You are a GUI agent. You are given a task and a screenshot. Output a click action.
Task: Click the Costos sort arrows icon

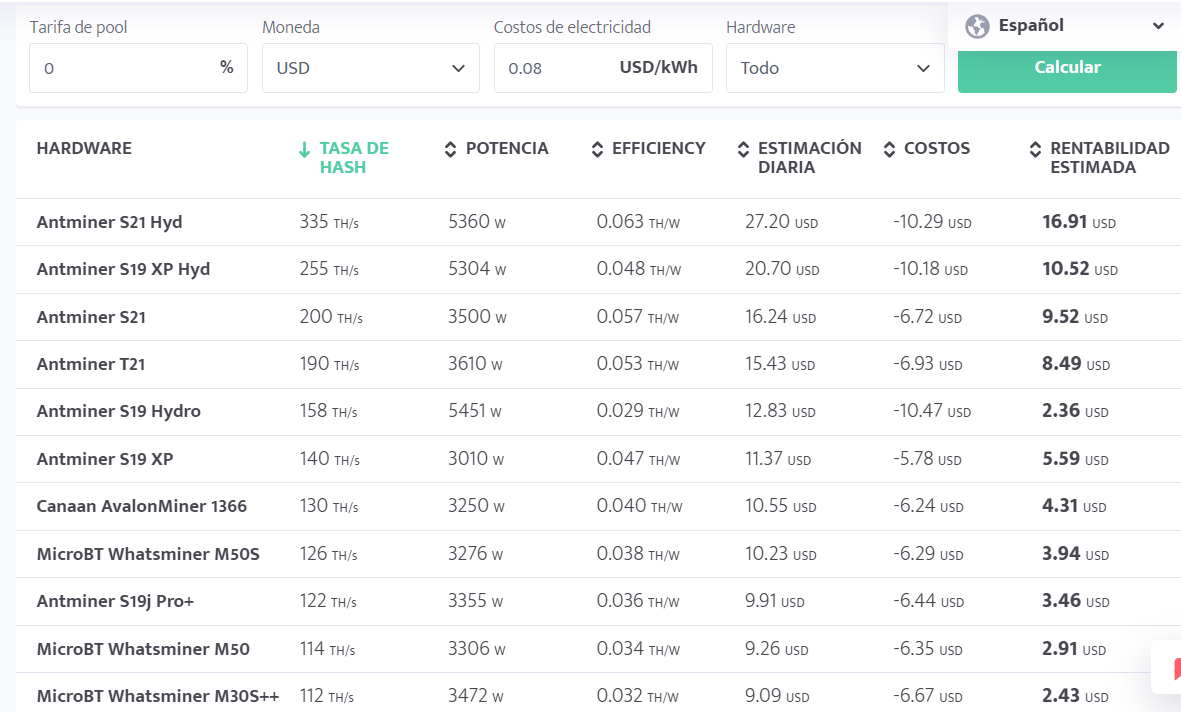click(890, 149)
